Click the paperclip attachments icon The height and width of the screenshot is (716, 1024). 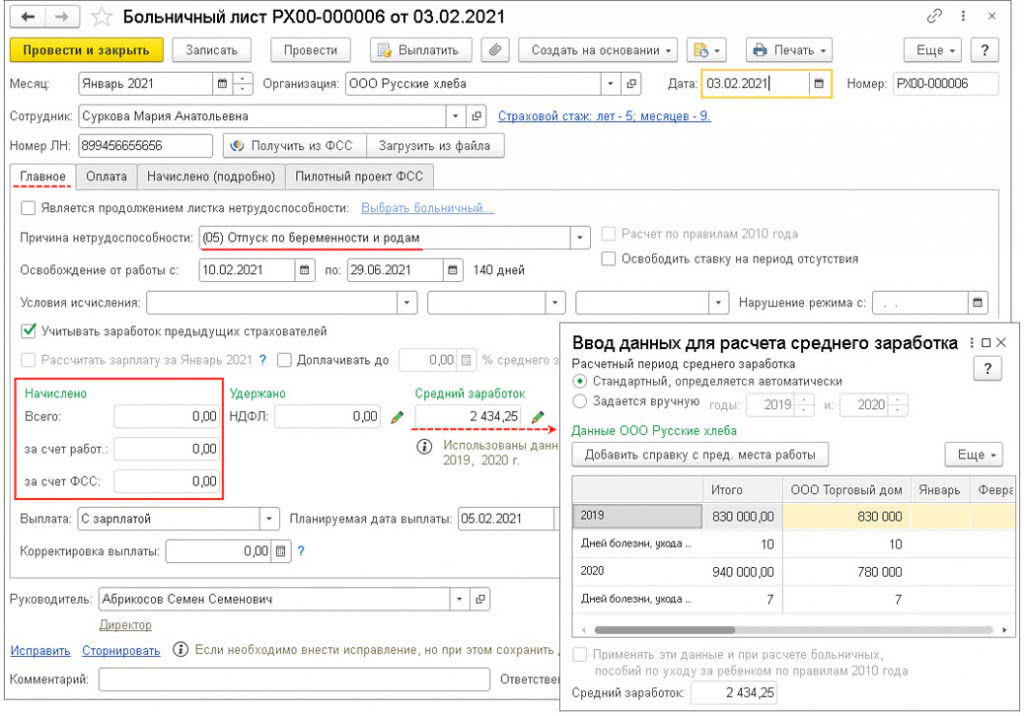pos(495,50)
